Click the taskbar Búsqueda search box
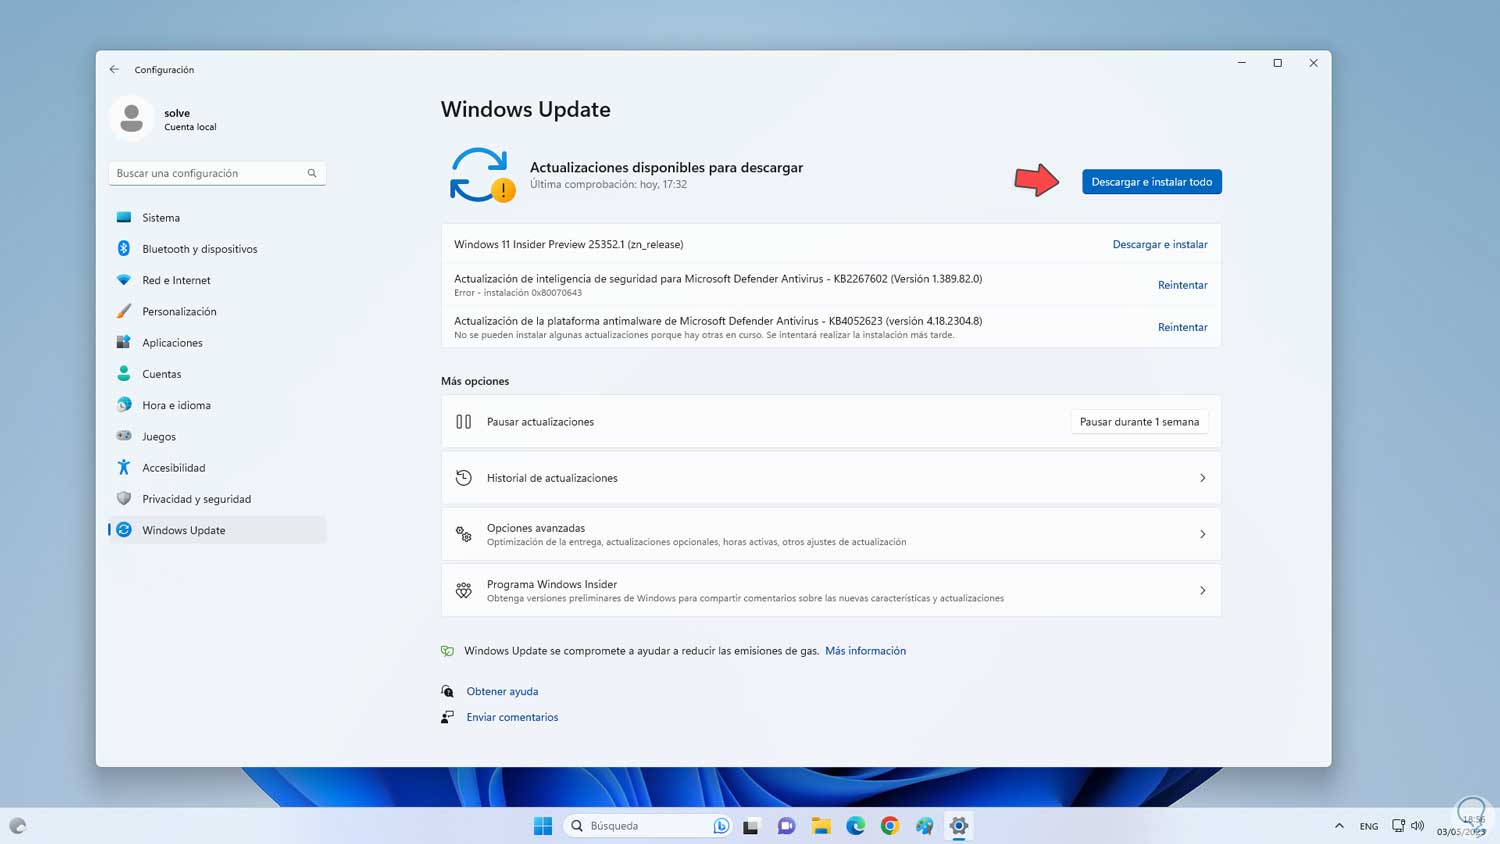 pyautogui.click(x=648, y=826)
